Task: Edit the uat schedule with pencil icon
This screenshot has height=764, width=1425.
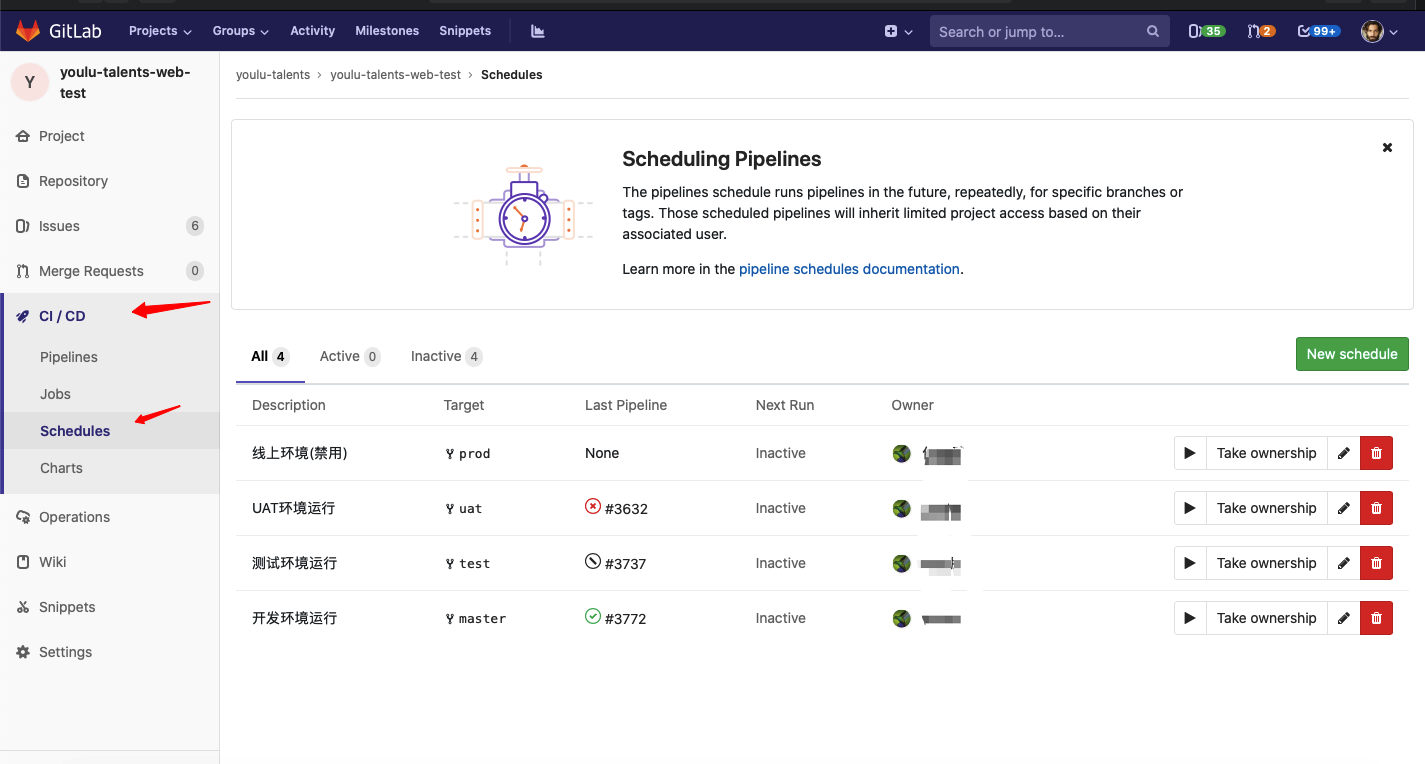Action: (1343, 508)
